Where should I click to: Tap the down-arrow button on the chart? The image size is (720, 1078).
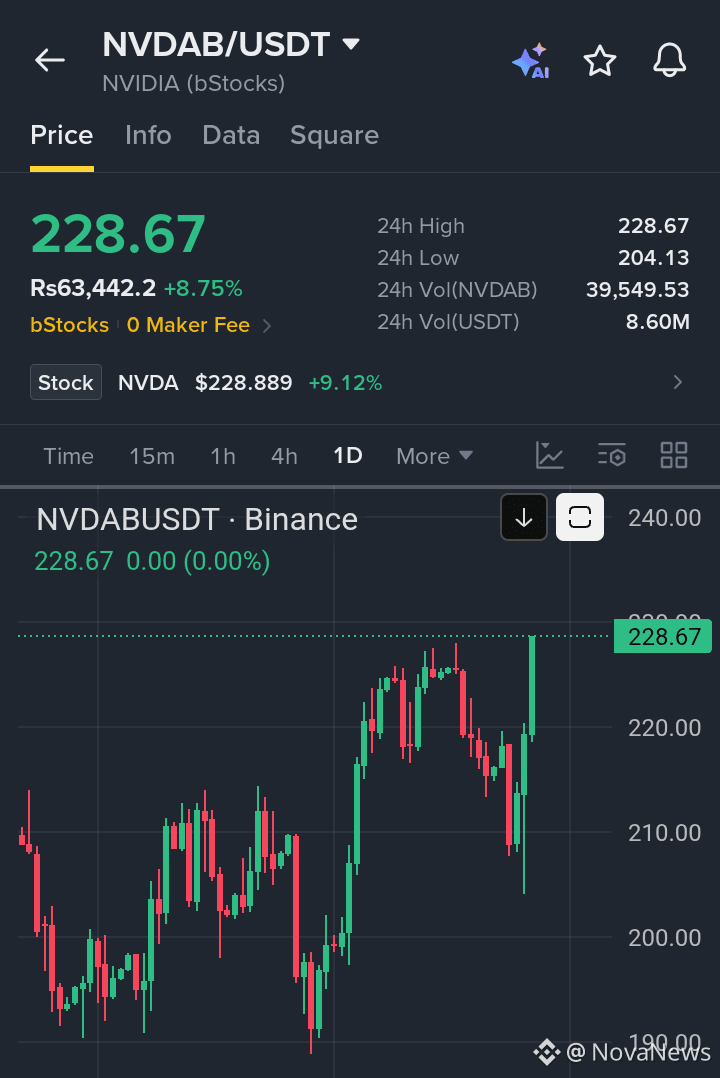tap(524, 517)
